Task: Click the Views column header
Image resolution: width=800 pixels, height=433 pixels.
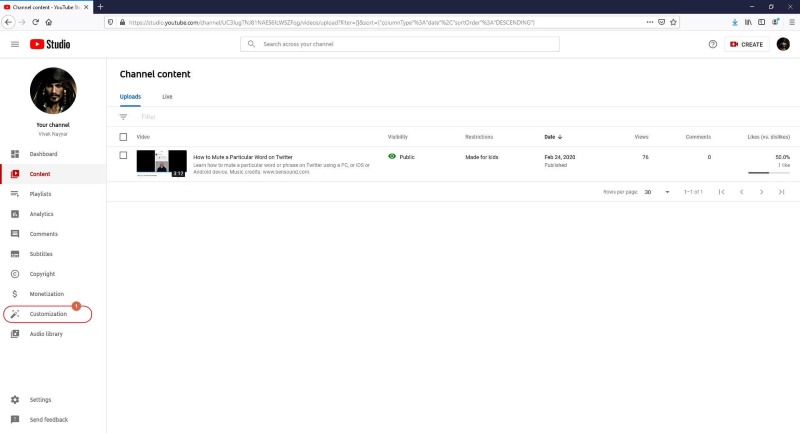Action: tap(641, 137)
